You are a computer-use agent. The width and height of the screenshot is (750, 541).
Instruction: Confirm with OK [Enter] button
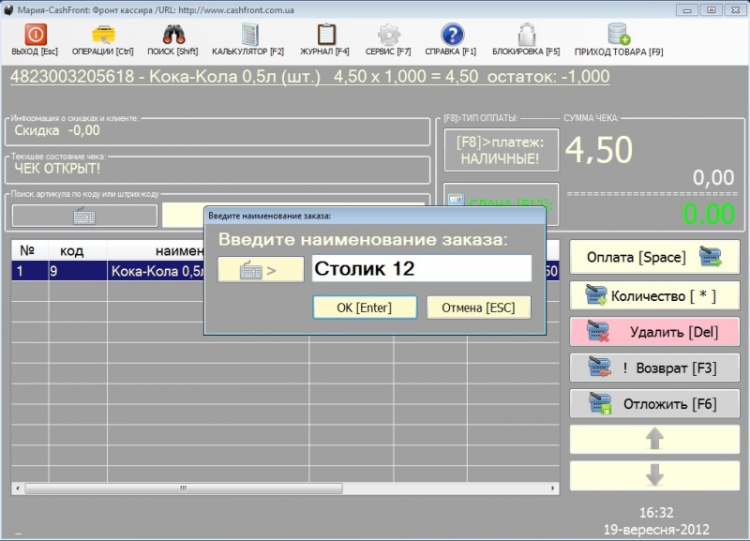[364, 307]
